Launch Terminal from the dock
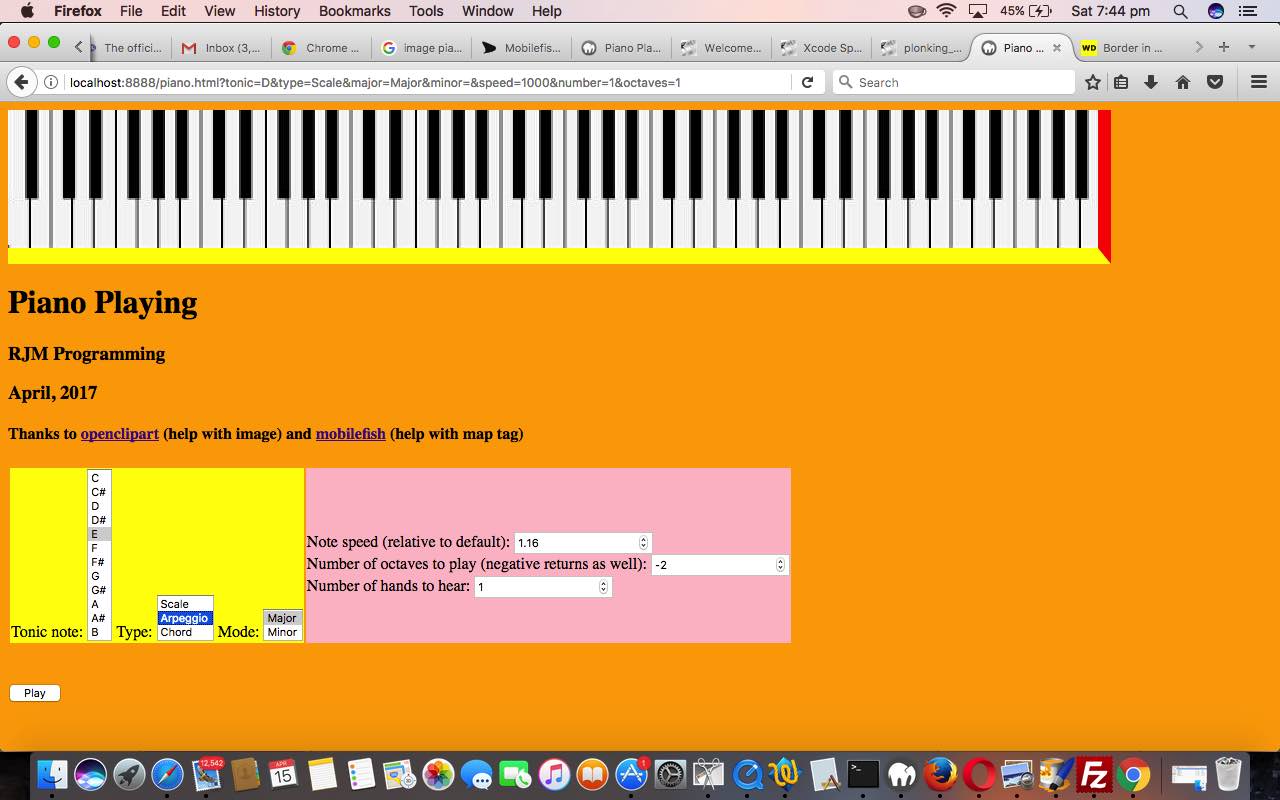 point(862,775)
